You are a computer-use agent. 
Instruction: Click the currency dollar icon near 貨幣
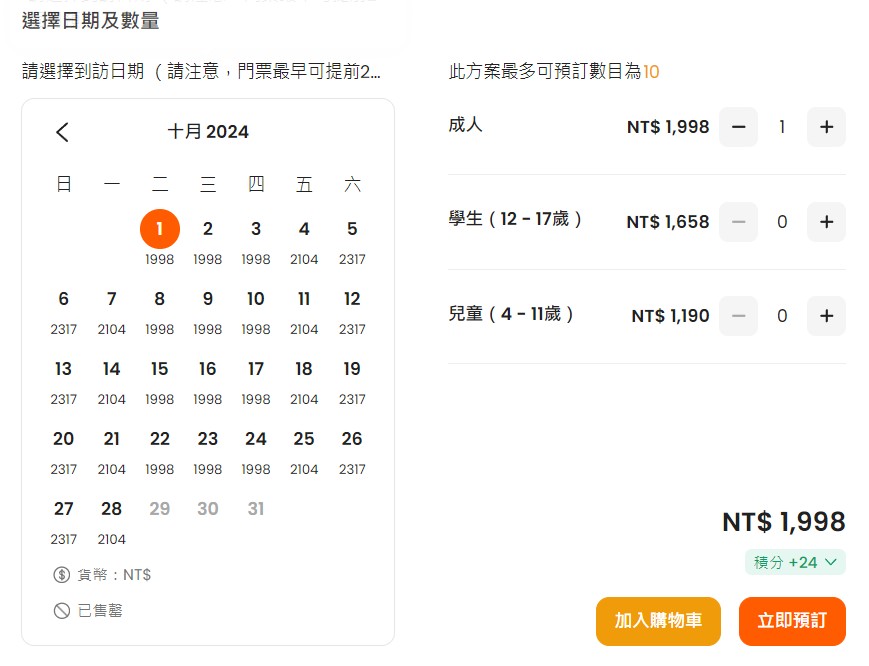[x=62, y=575]
